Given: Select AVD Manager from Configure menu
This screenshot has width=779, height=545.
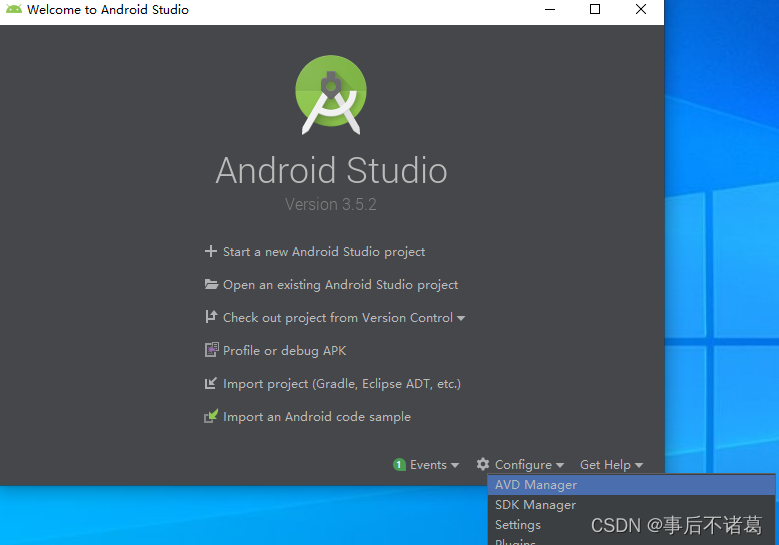Looking at the screenshot, I should tap(631, 485).
